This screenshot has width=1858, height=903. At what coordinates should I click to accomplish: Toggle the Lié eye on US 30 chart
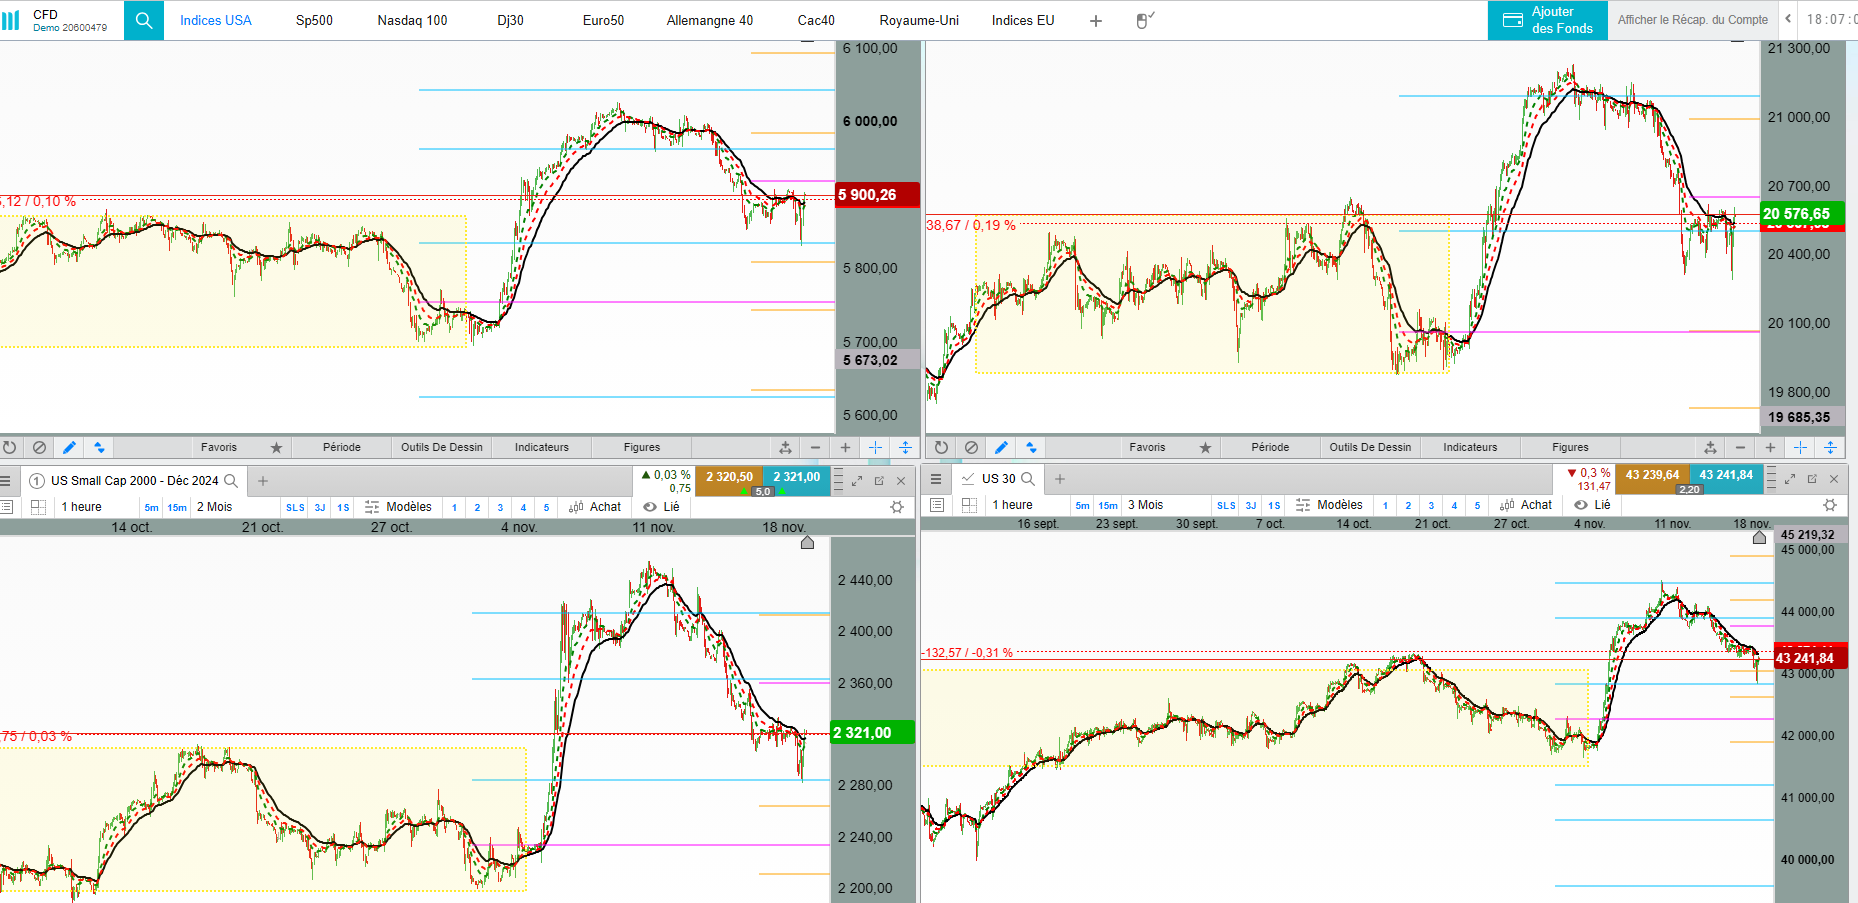[x=1581, y=505]
